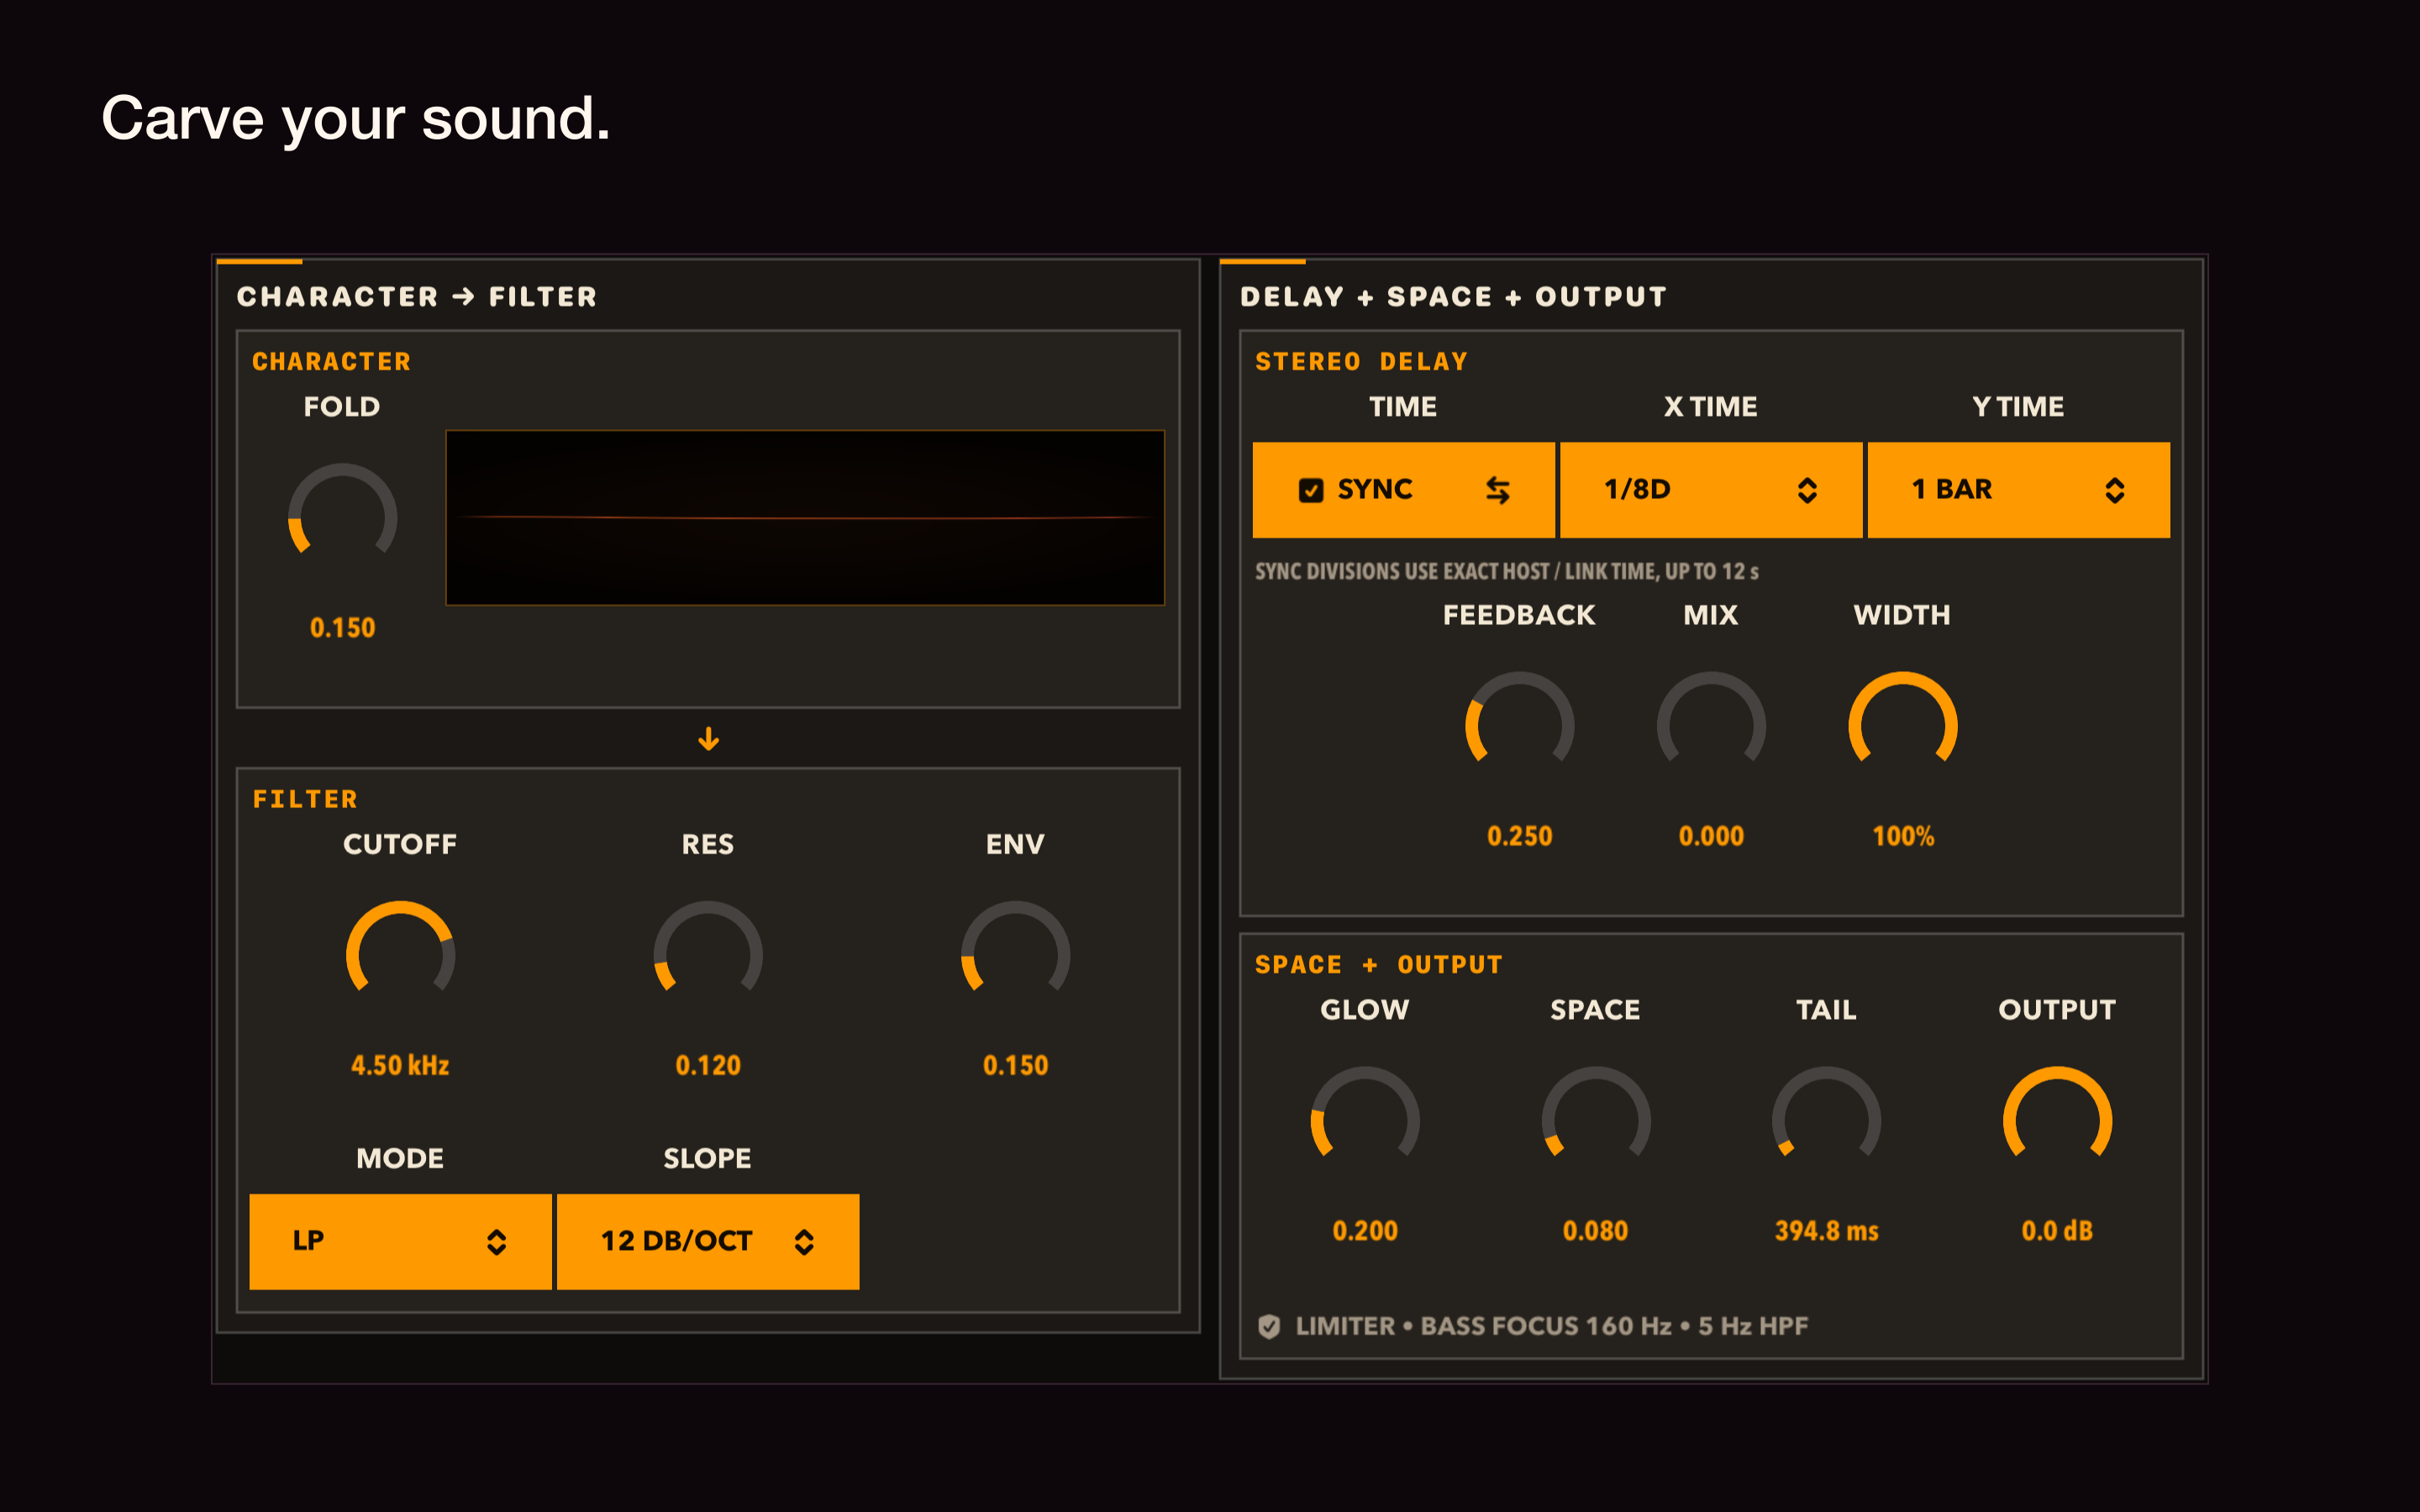Click the WIDTH value 100%

pos(1903,836)
